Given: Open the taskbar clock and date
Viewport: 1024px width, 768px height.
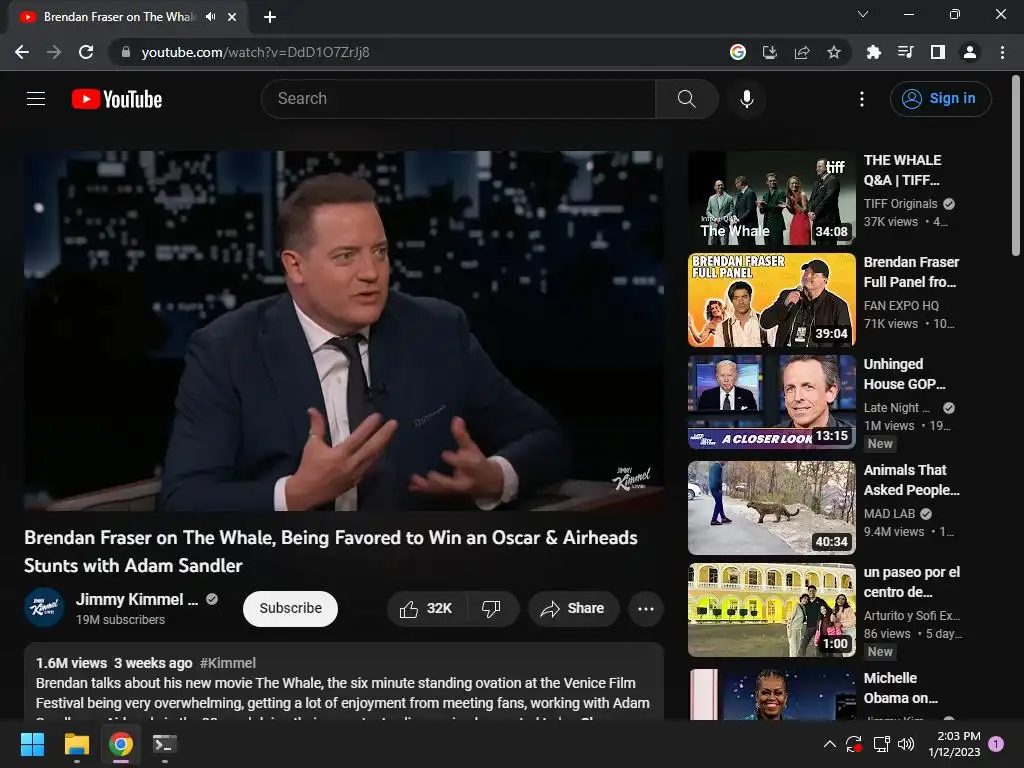Looking at the screenshot, I should (954, 744).
